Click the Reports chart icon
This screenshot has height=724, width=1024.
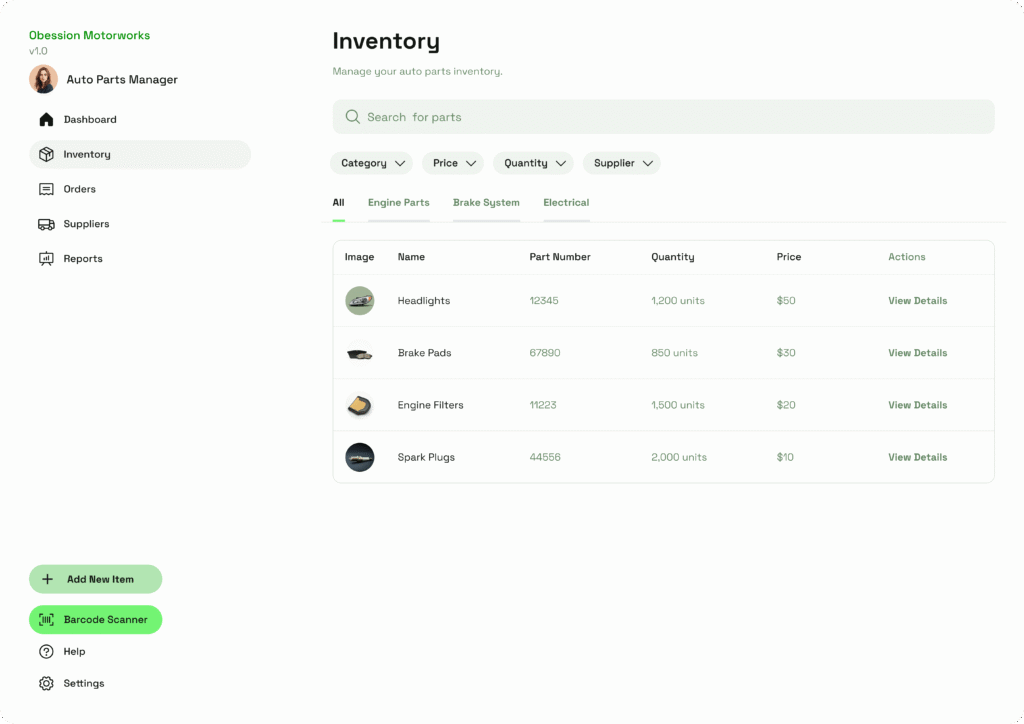pyautogui.click(x=46, y=259)
